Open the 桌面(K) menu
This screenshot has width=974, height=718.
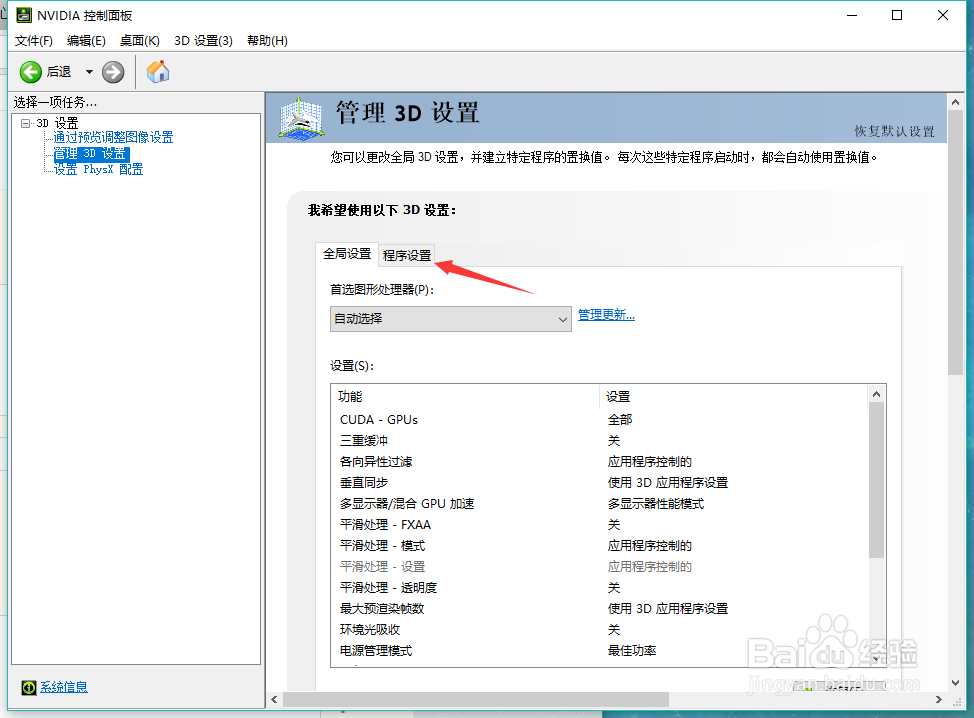140,40
